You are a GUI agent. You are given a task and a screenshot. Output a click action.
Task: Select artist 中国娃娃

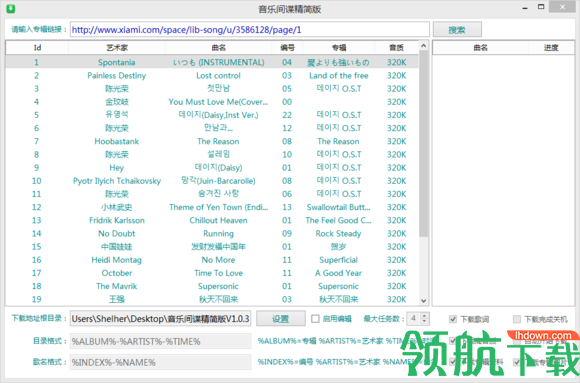click(117, 246)
